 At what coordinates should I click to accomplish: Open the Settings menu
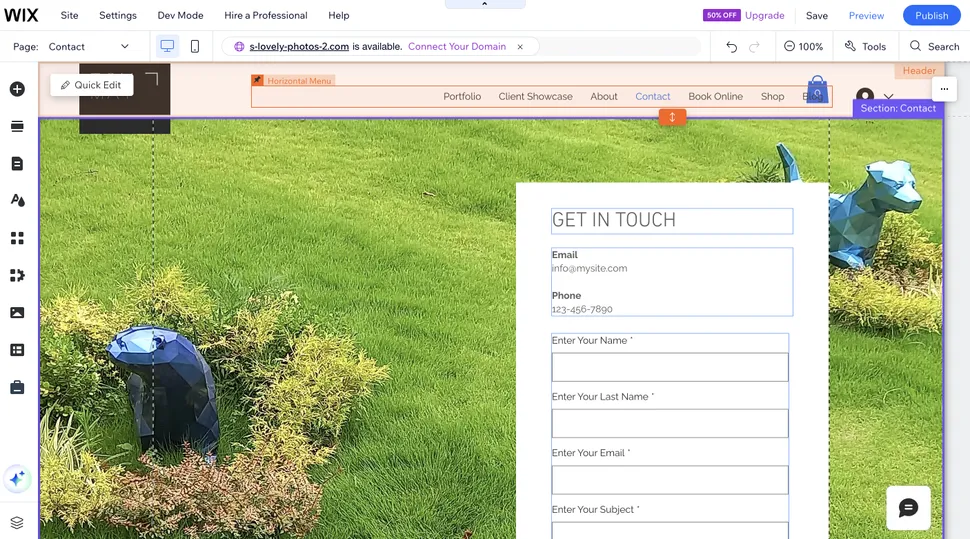[x=118, y=15]
